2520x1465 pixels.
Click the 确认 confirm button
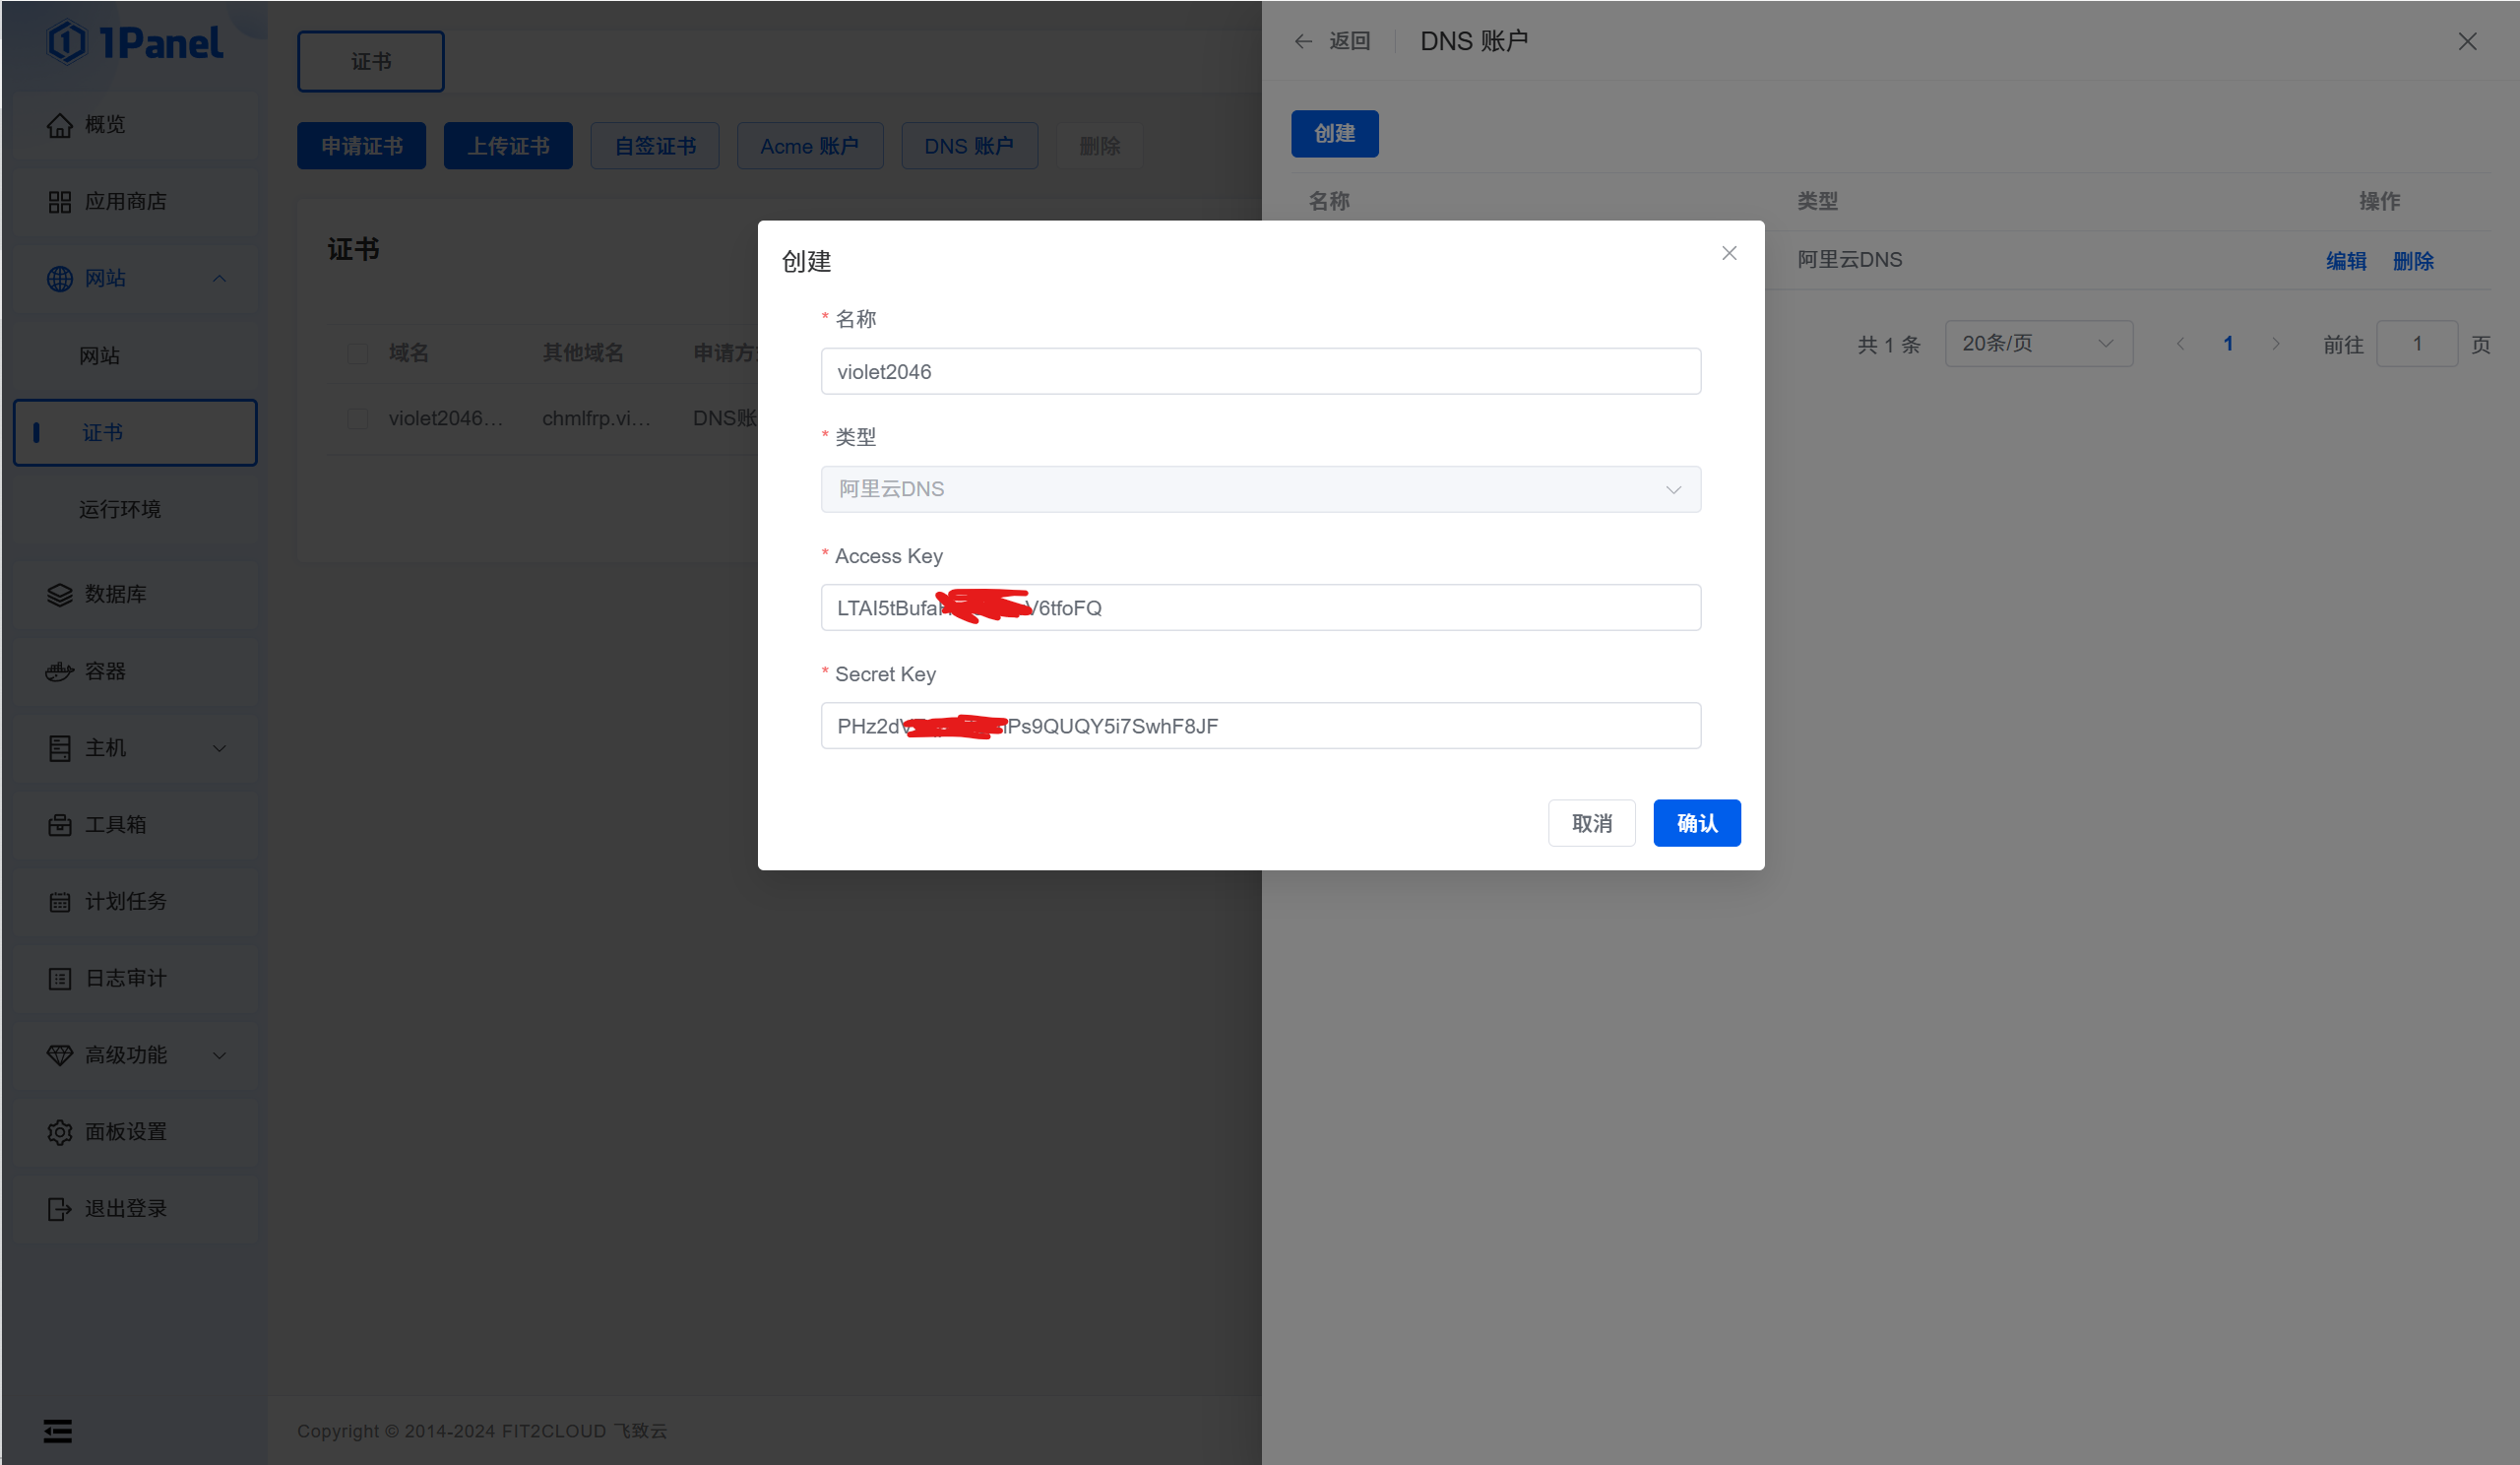pos(1696,823)
